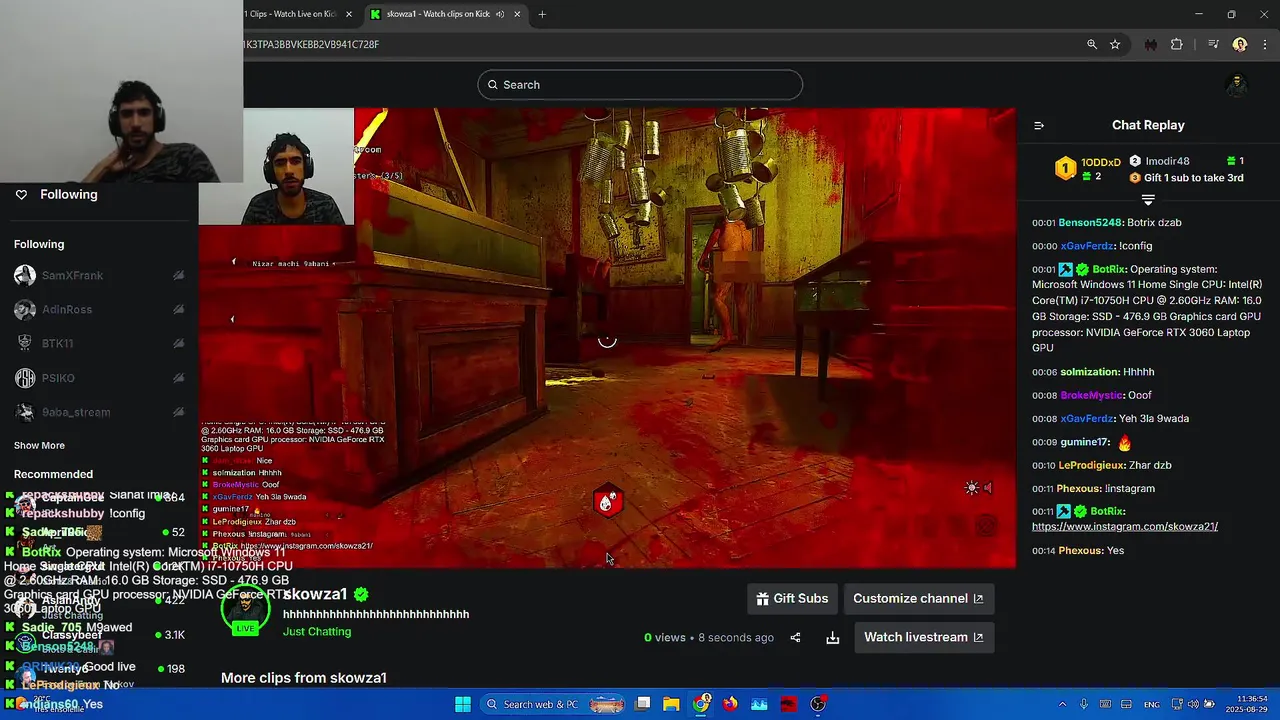Expand Show More in Following list
This screenshot has width=1280, height=720.
[39, 445]
